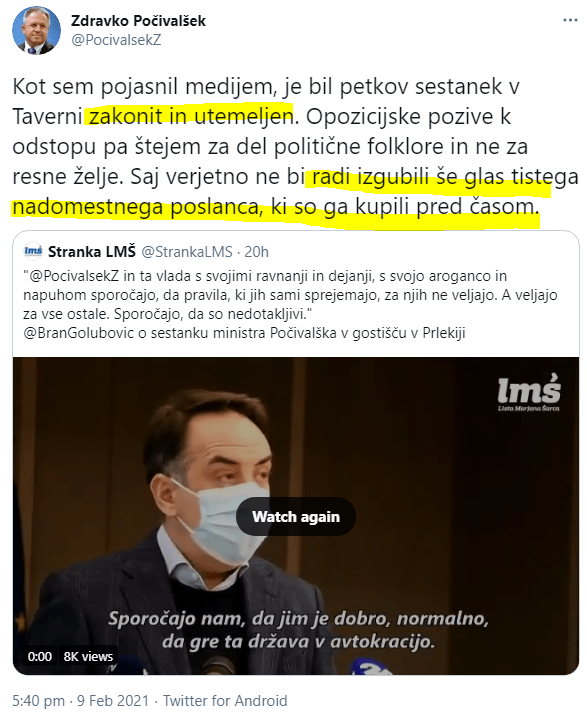The image size is (587, 714).
Task: Open the @StrankaLMS handle link
Action: [x=187, y=252]
